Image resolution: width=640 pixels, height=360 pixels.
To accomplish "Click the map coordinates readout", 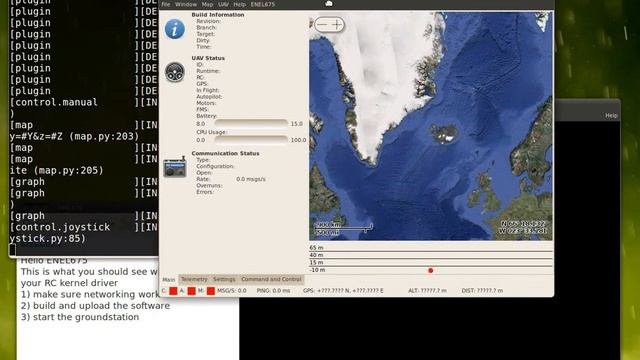I will point(523,227).
